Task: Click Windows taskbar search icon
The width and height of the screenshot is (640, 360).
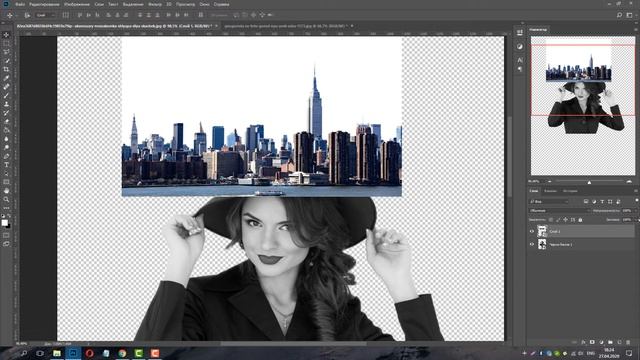Action: coord(24,353)
